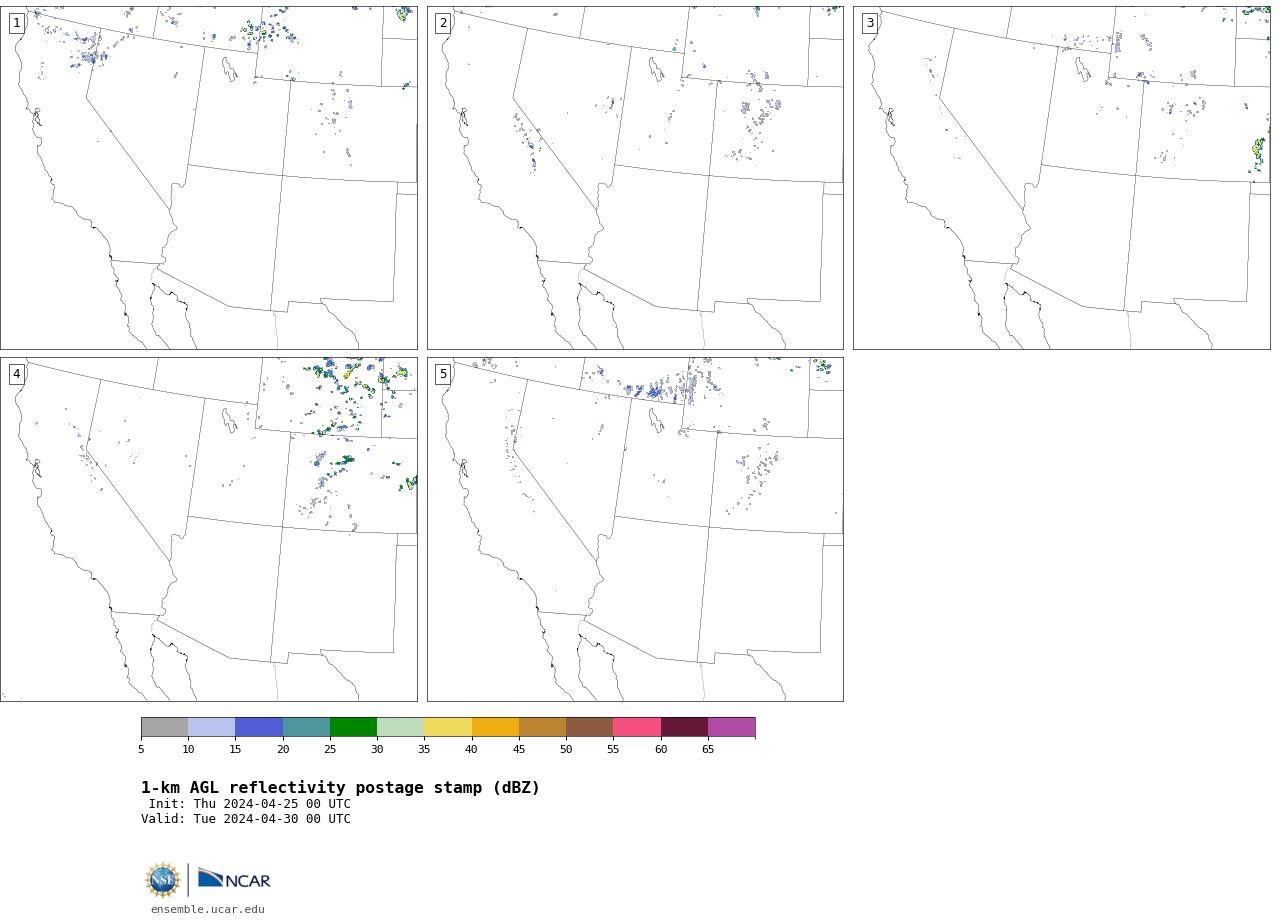Select the yellow 35-40 dBZ swatch

(x=448, y=727)
